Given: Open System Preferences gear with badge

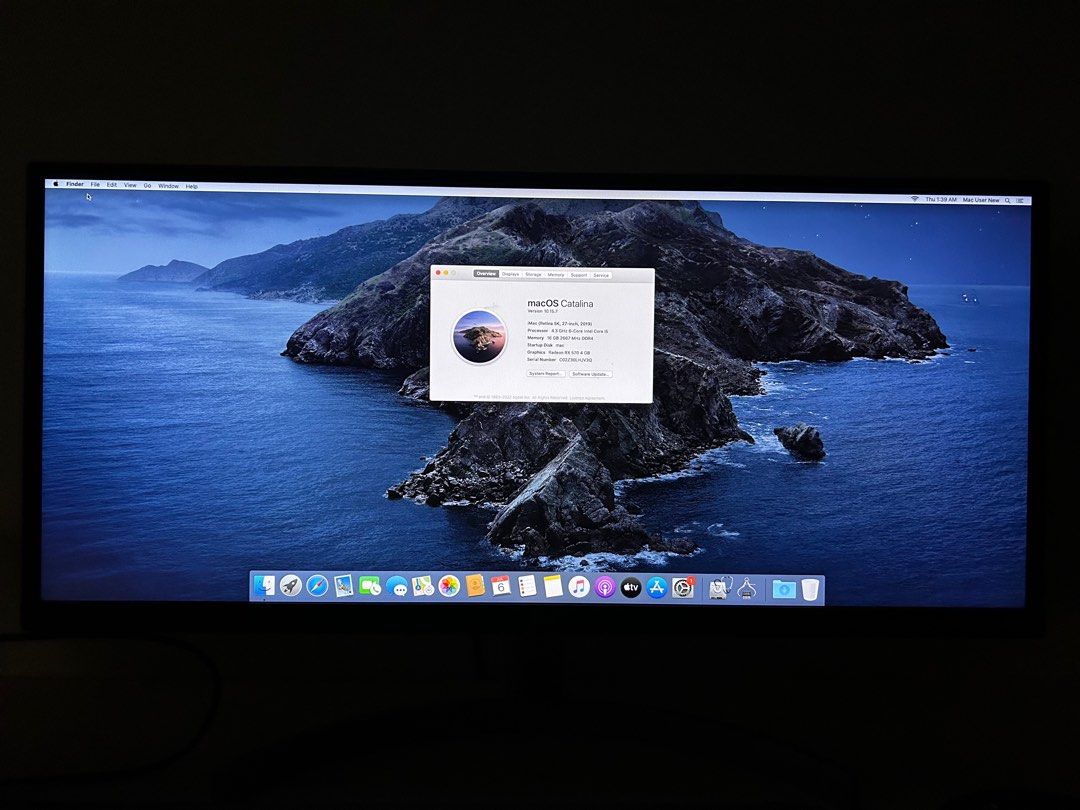Looking at the screenshot, I should 683,588.
